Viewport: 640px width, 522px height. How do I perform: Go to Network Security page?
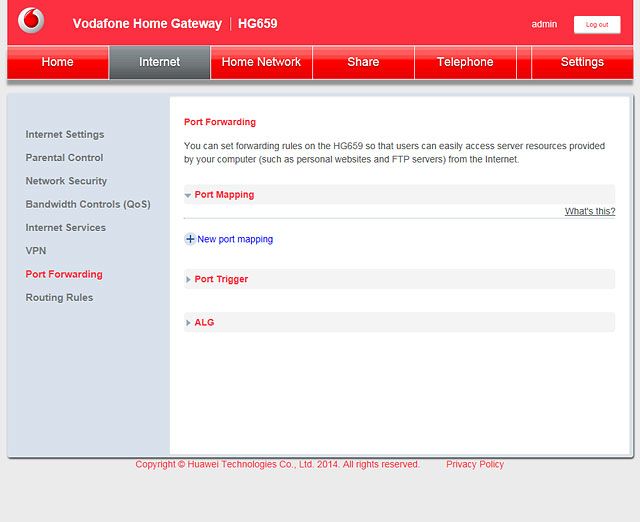pos(66,181)
